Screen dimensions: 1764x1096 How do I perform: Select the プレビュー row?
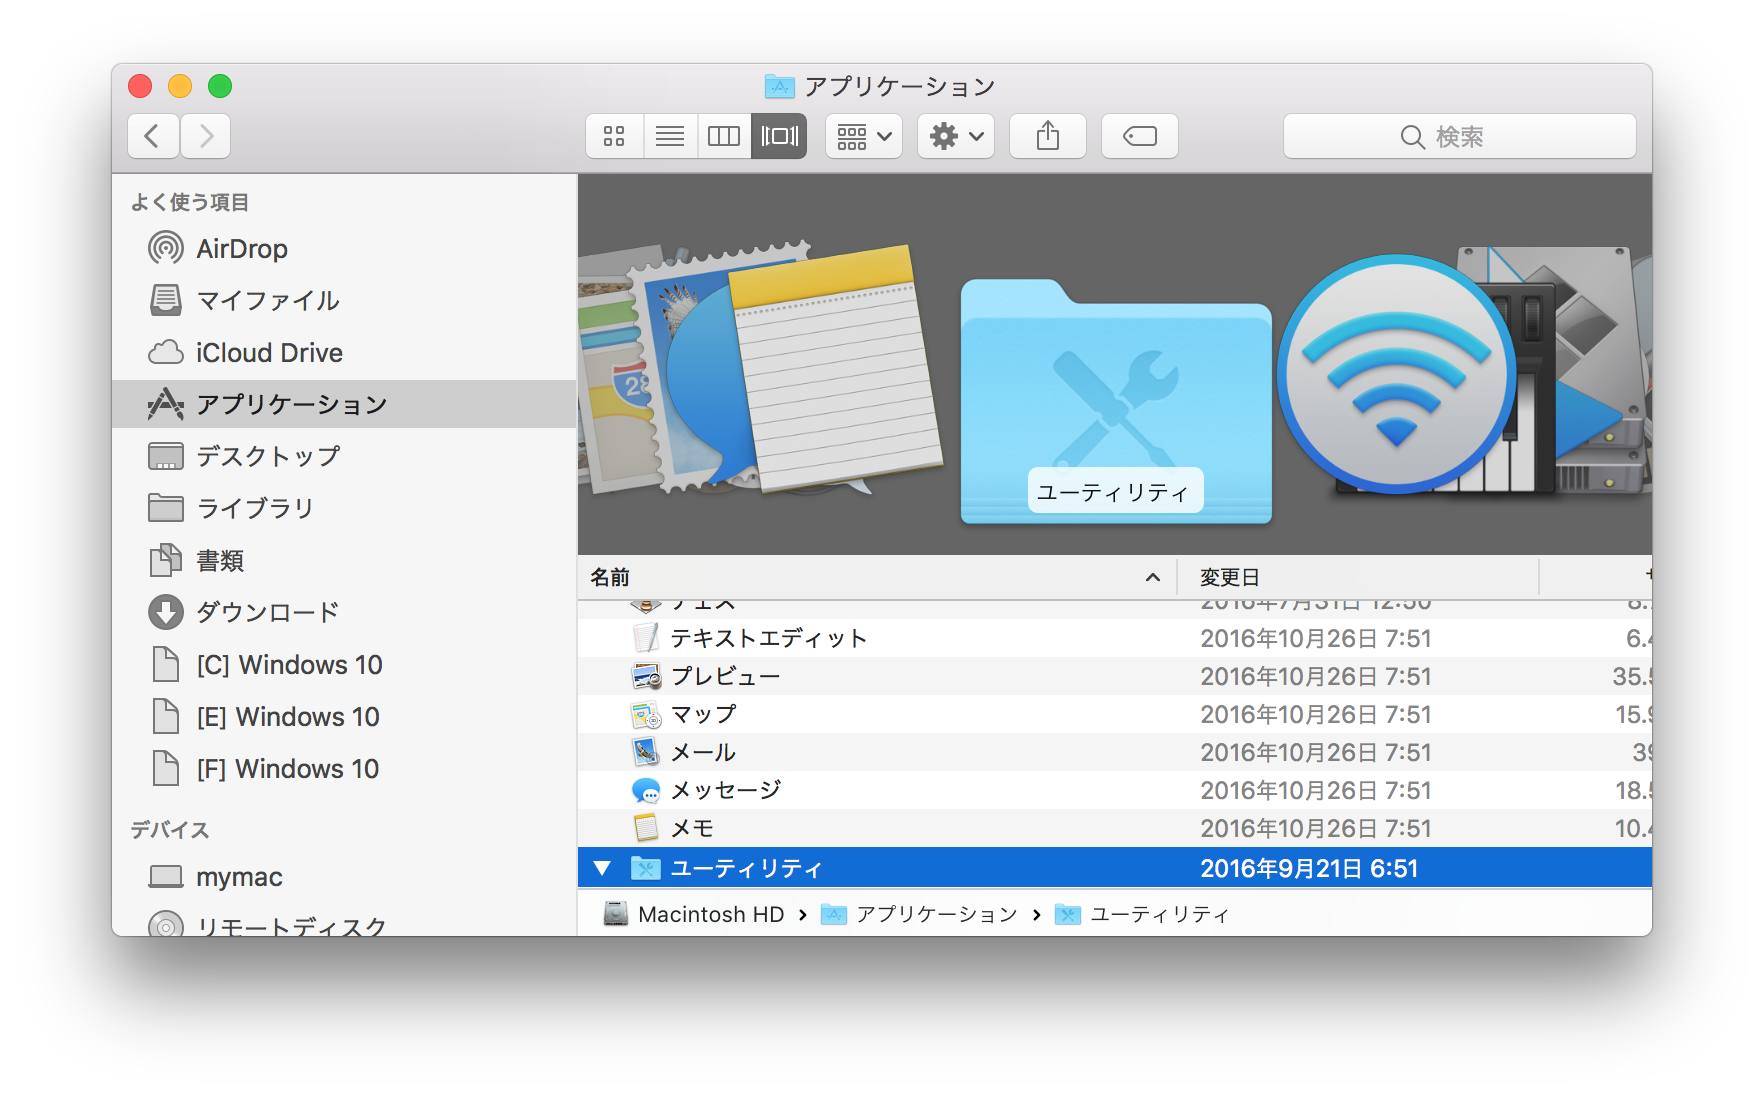[1115, 676]
